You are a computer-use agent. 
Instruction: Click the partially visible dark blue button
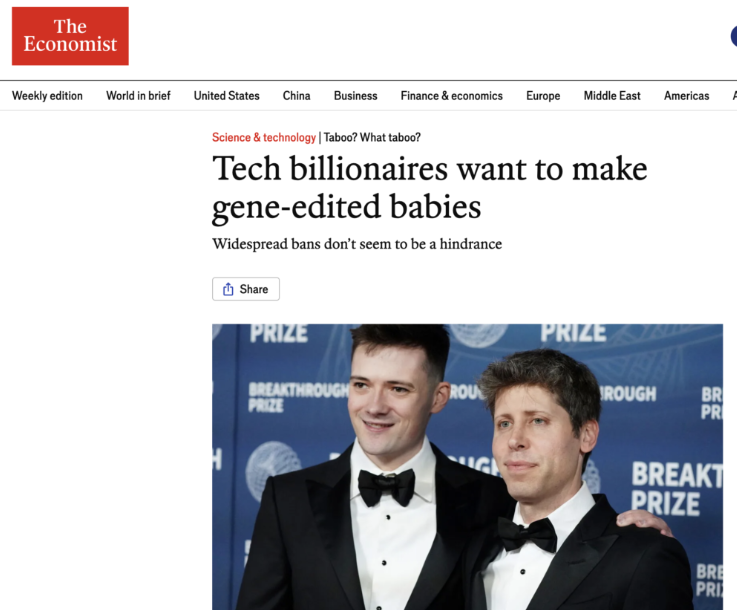(x=733, y=37)
